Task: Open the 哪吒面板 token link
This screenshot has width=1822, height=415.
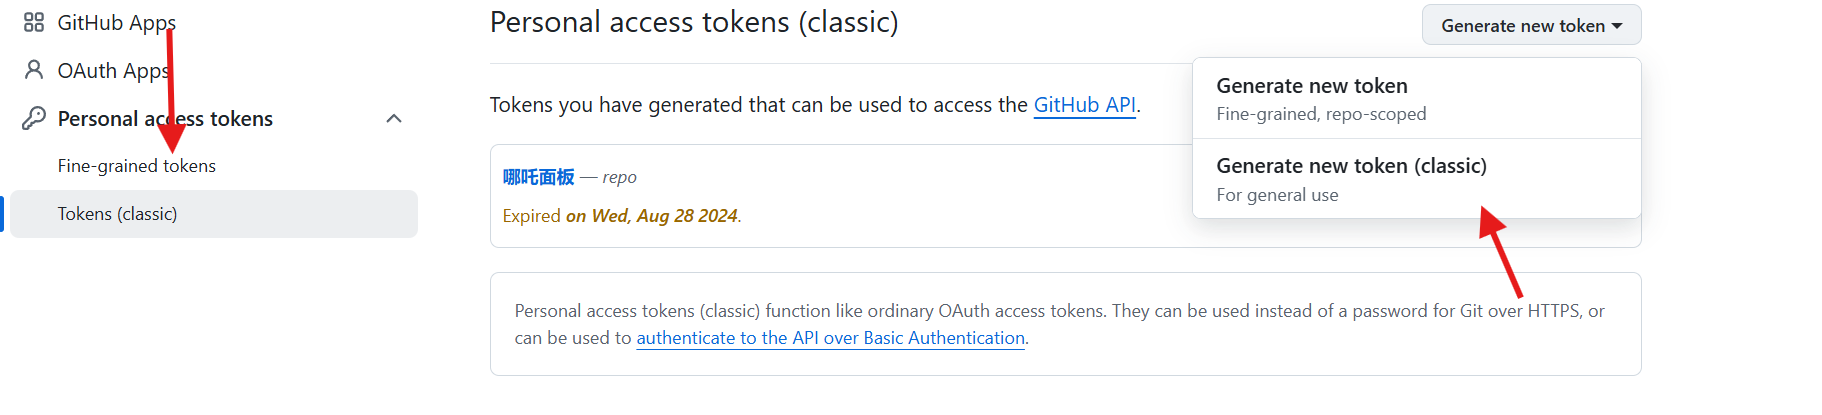Action: (x=538, y=177)
